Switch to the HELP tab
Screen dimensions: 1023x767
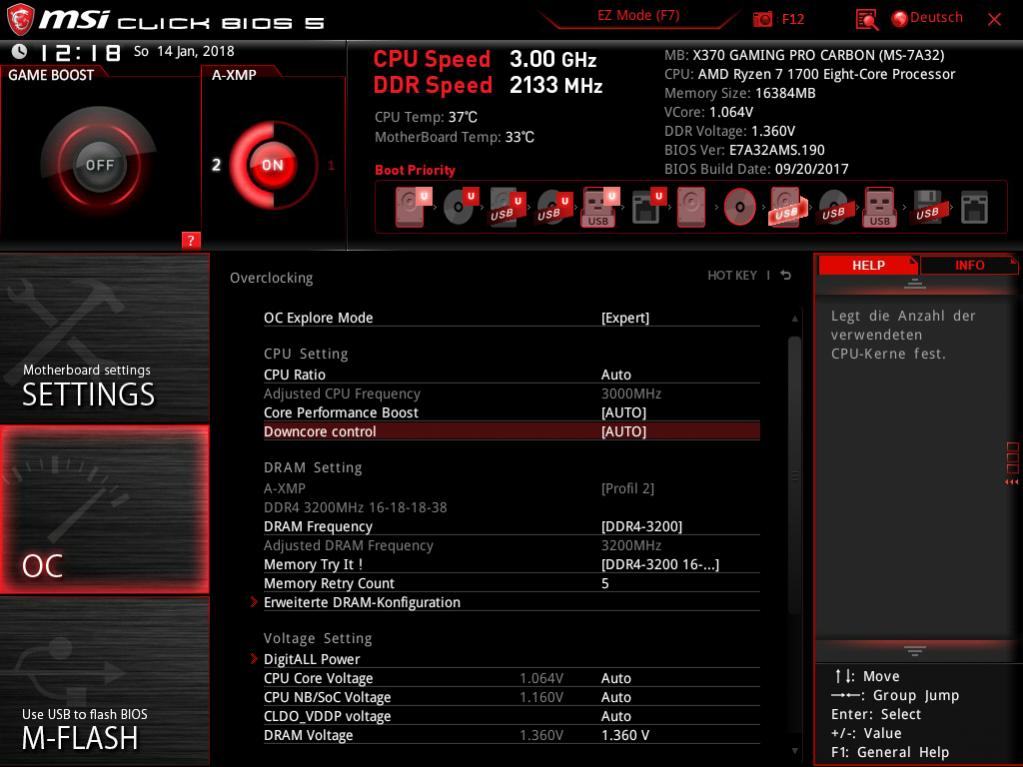[x=868, y=265]
